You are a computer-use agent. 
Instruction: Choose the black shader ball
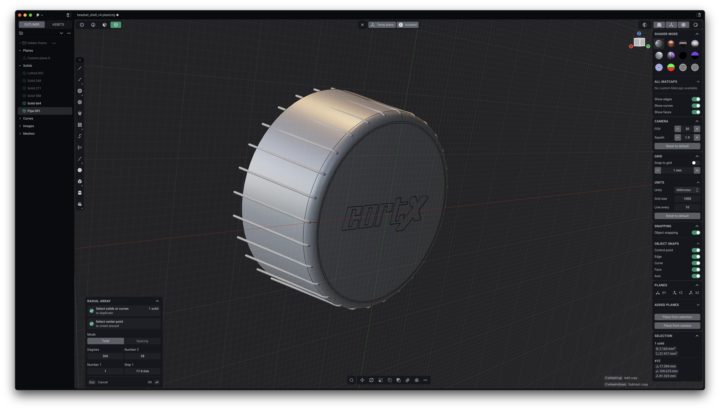(x=683, y=56)
